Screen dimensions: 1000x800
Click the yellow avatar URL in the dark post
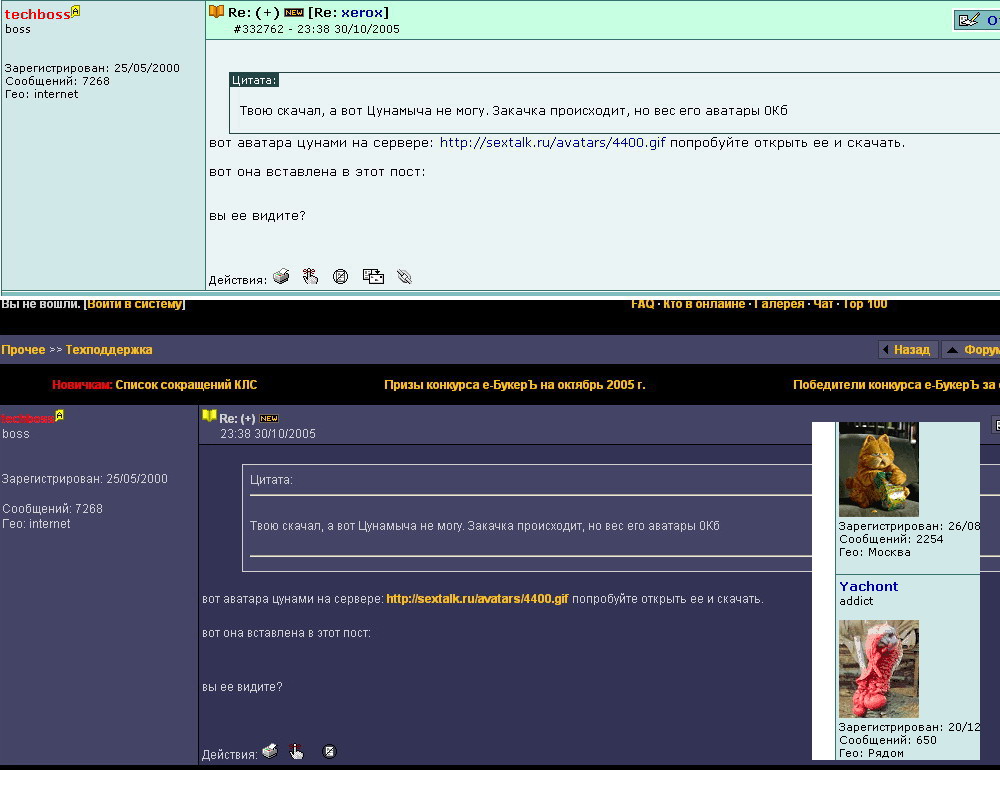pos(477,599)
